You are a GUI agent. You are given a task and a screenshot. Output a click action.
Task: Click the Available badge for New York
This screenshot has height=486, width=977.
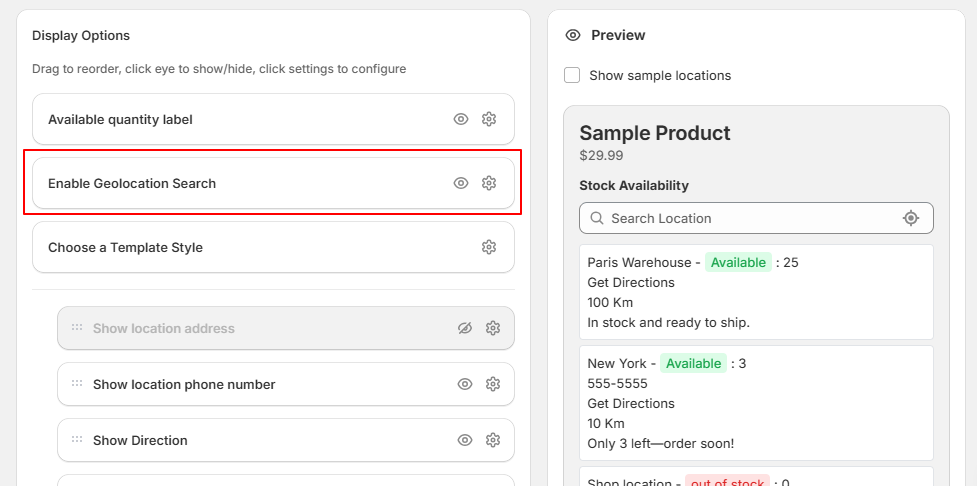coord(693,363)
